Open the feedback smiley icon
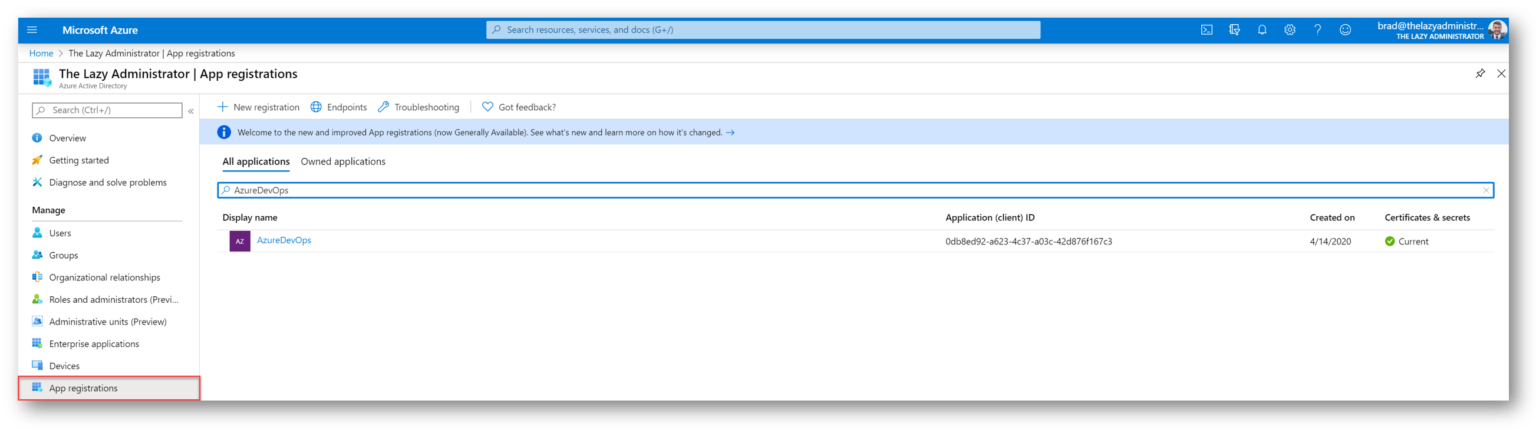 (x=1345, y=30)
